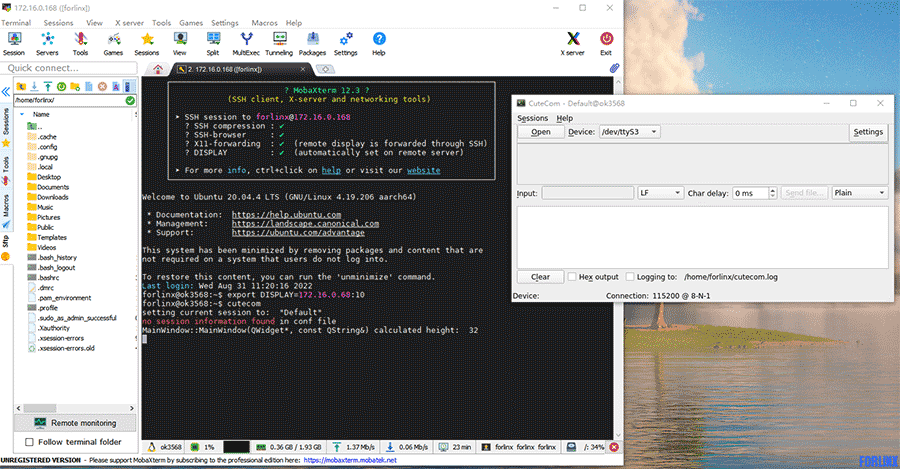Open the X server menu

tap(129, 23)
